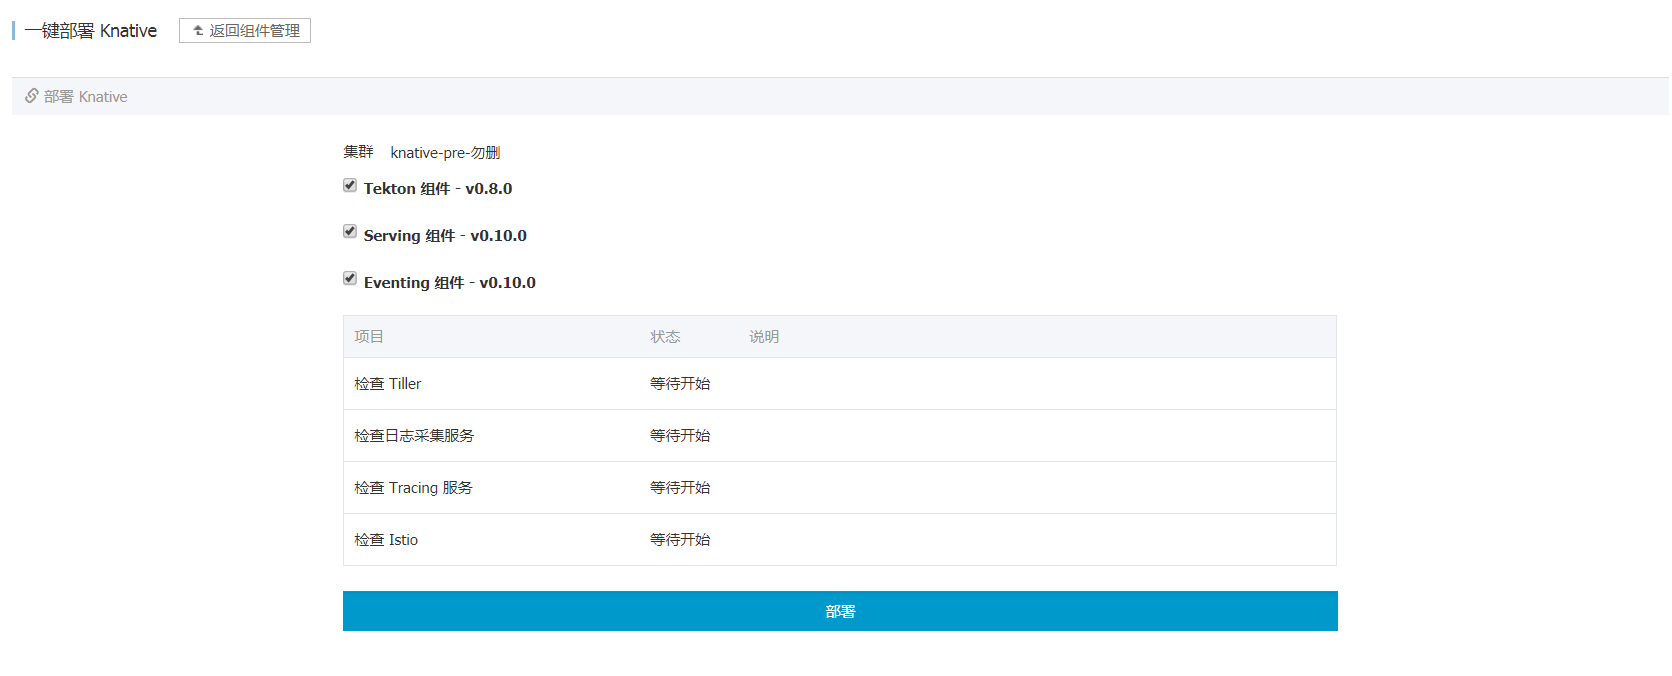The height and width of the screenshot is (676, 1672).
Task: Disable the Eventing 组件 v0.10.0 checkbox
Action: (350, 278)
